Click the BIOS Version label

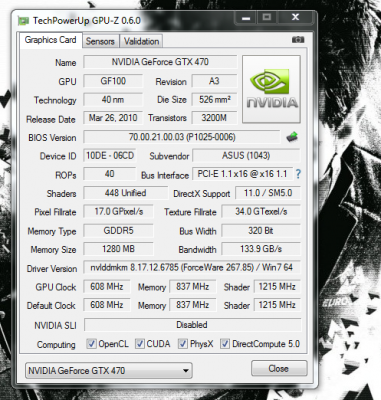(52, 138)
